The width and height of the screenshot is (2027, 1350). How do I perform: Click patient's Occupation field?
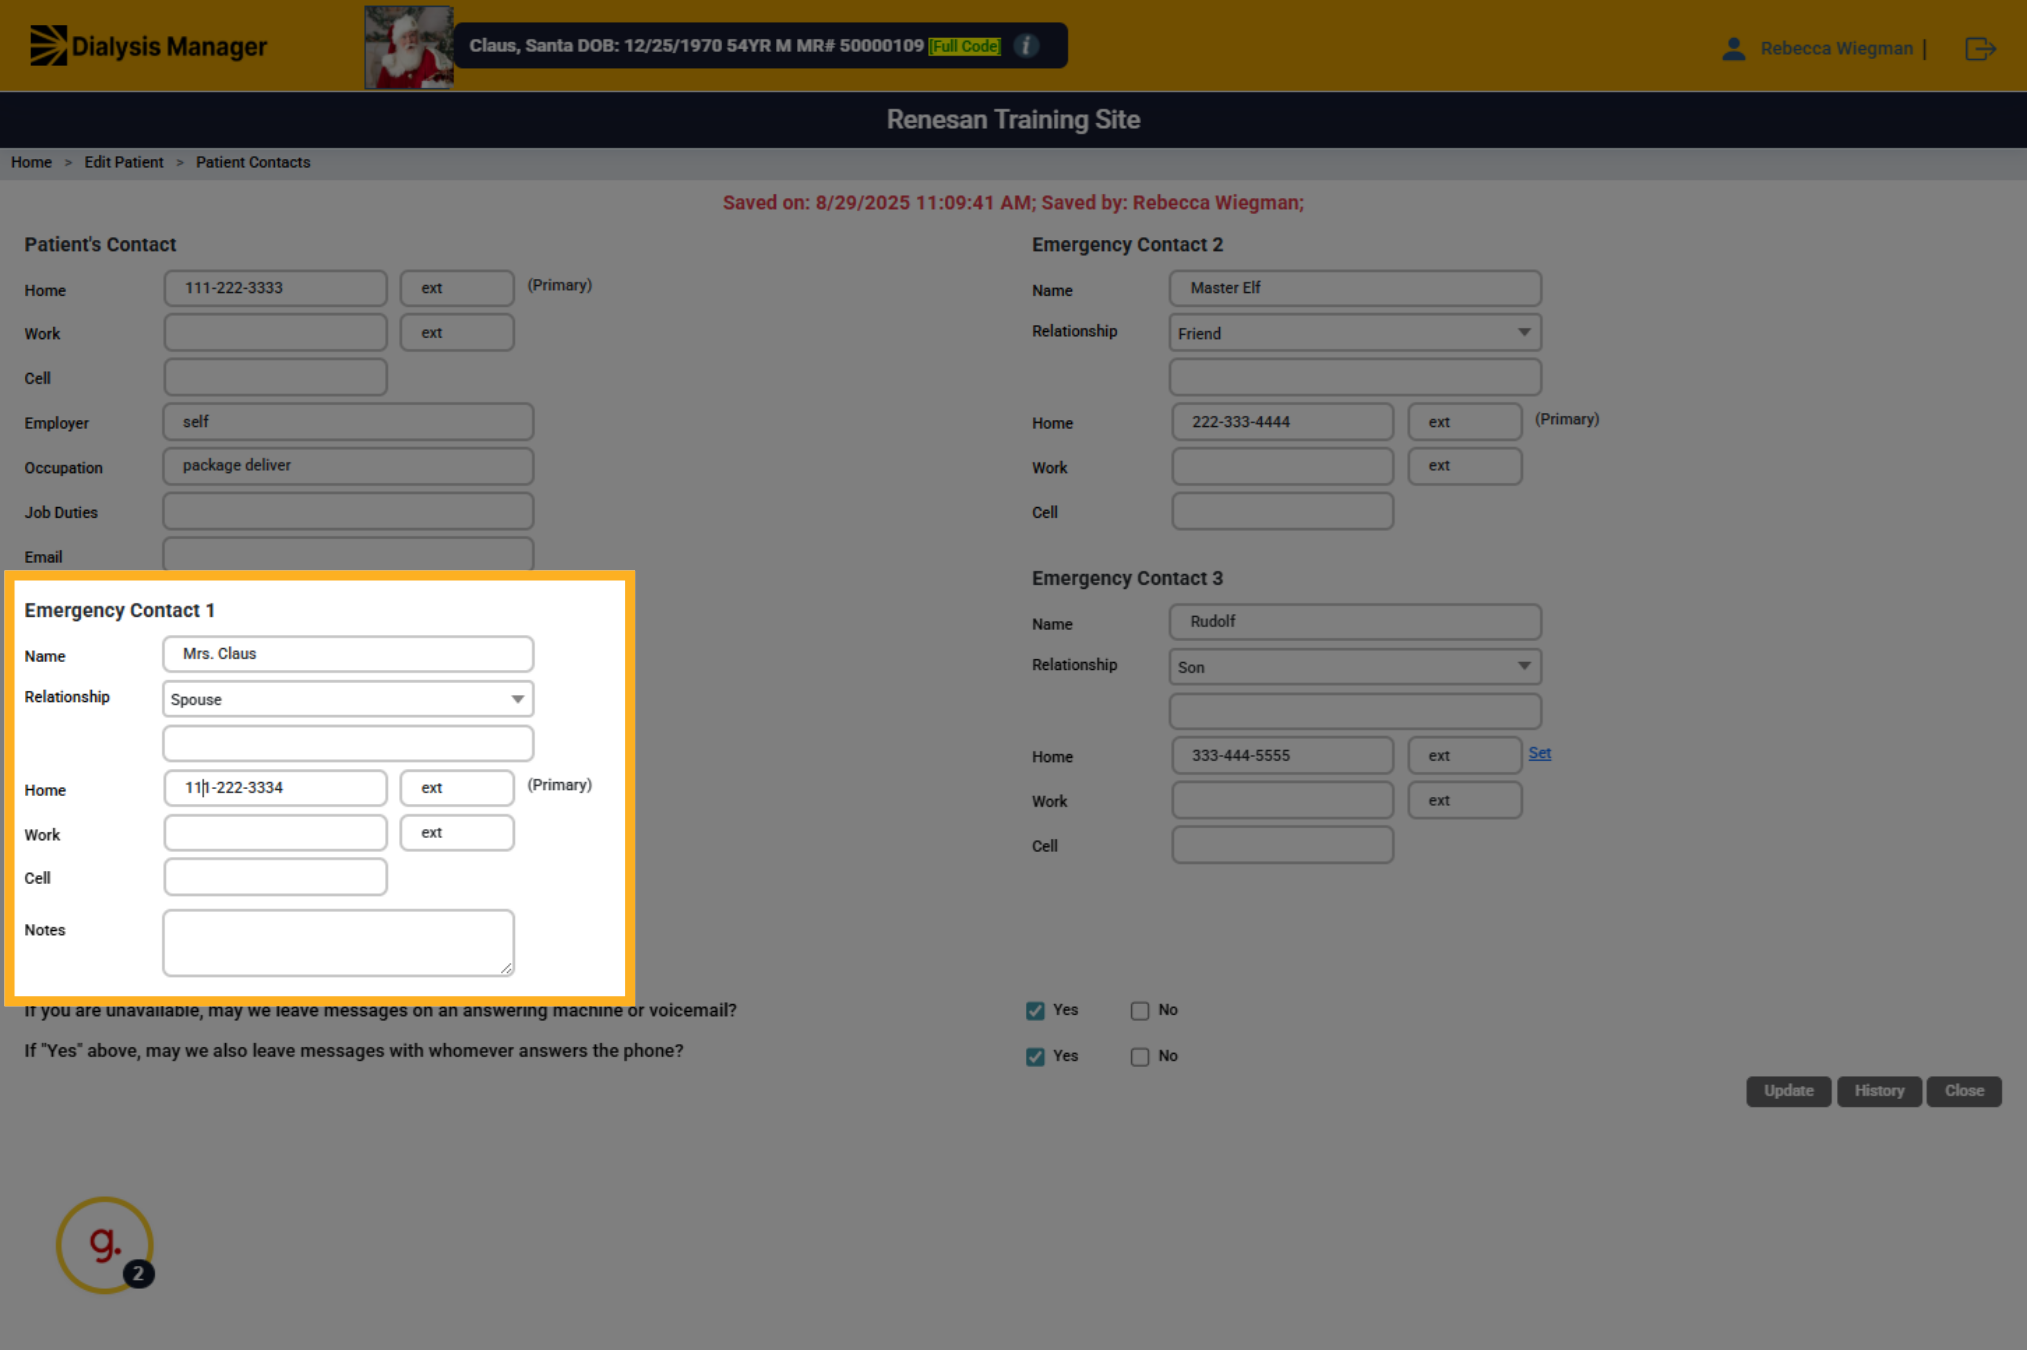(x=348, y=466)
